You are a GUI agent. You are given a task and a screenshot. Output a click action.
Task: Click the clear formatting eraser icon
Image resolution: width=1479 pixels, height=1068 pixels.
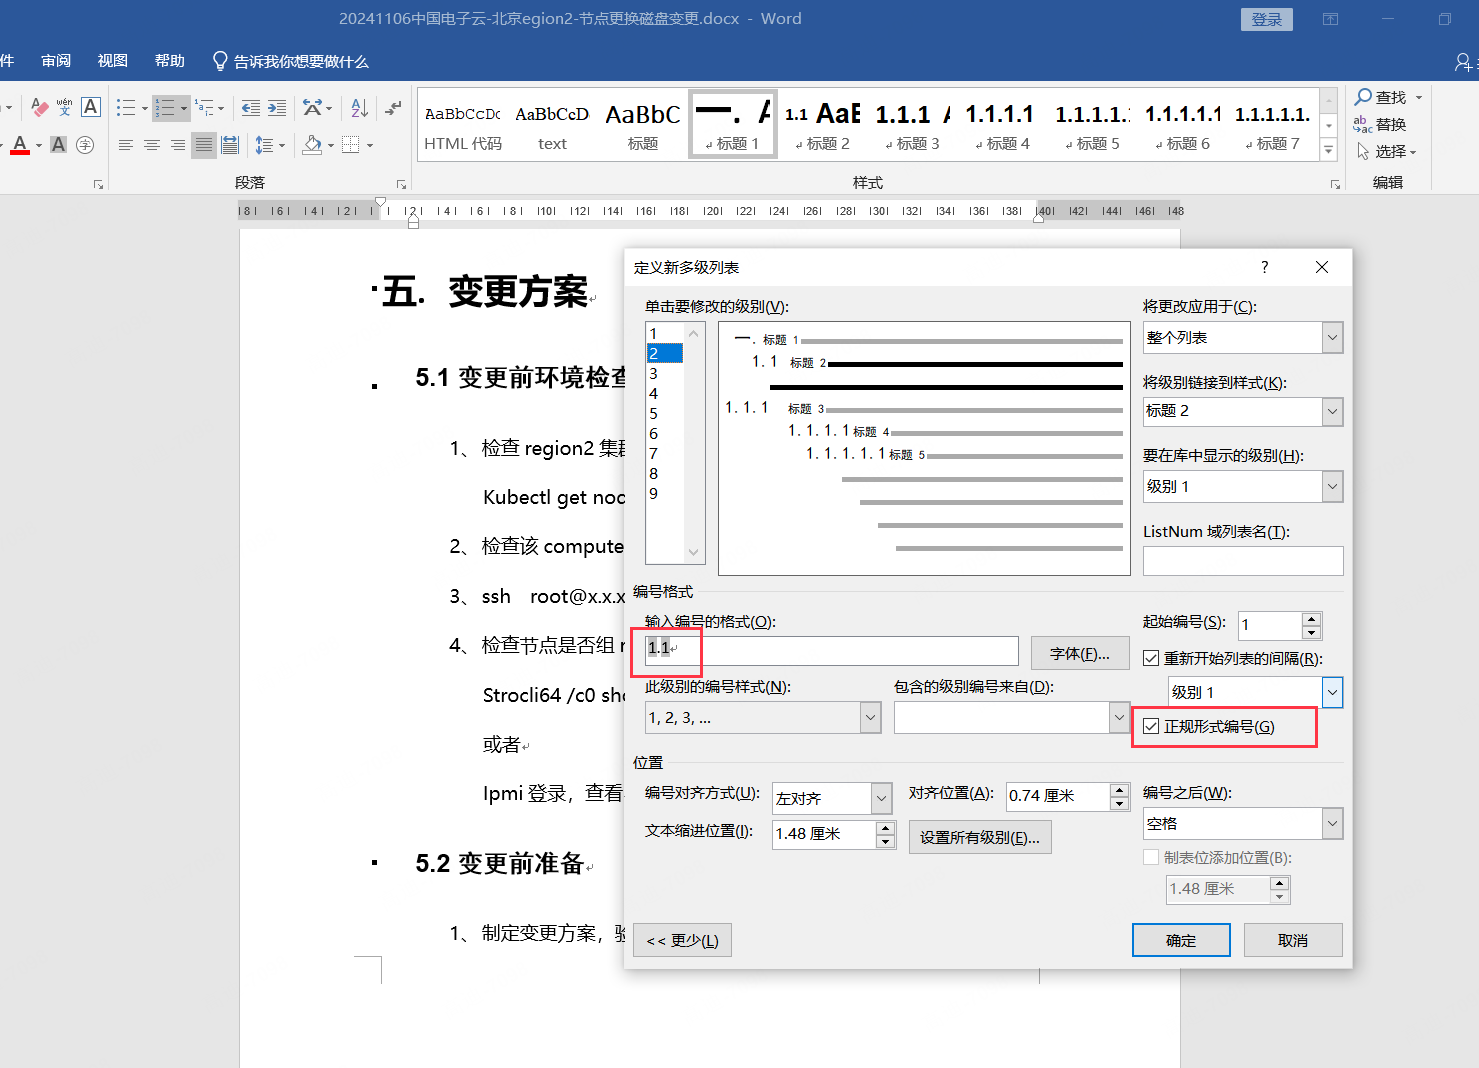pyautogui.click(x=40, y=107)
